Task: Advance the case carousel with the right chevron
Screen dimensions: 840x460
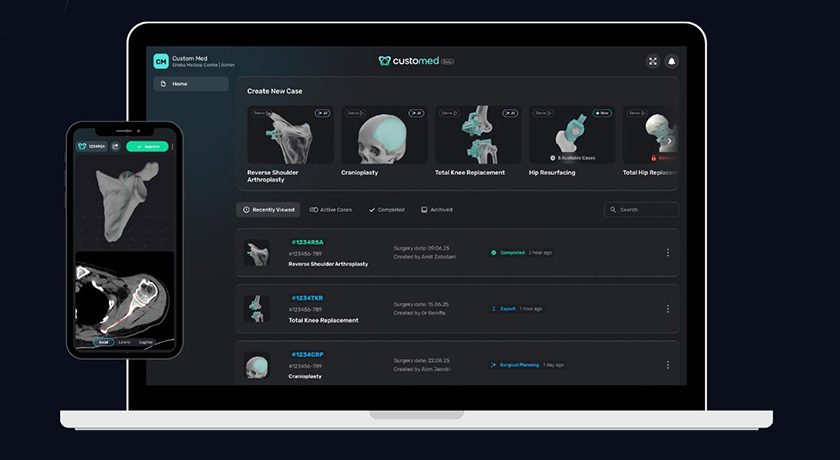Action: pyautogui.click(x=670, y=141)
